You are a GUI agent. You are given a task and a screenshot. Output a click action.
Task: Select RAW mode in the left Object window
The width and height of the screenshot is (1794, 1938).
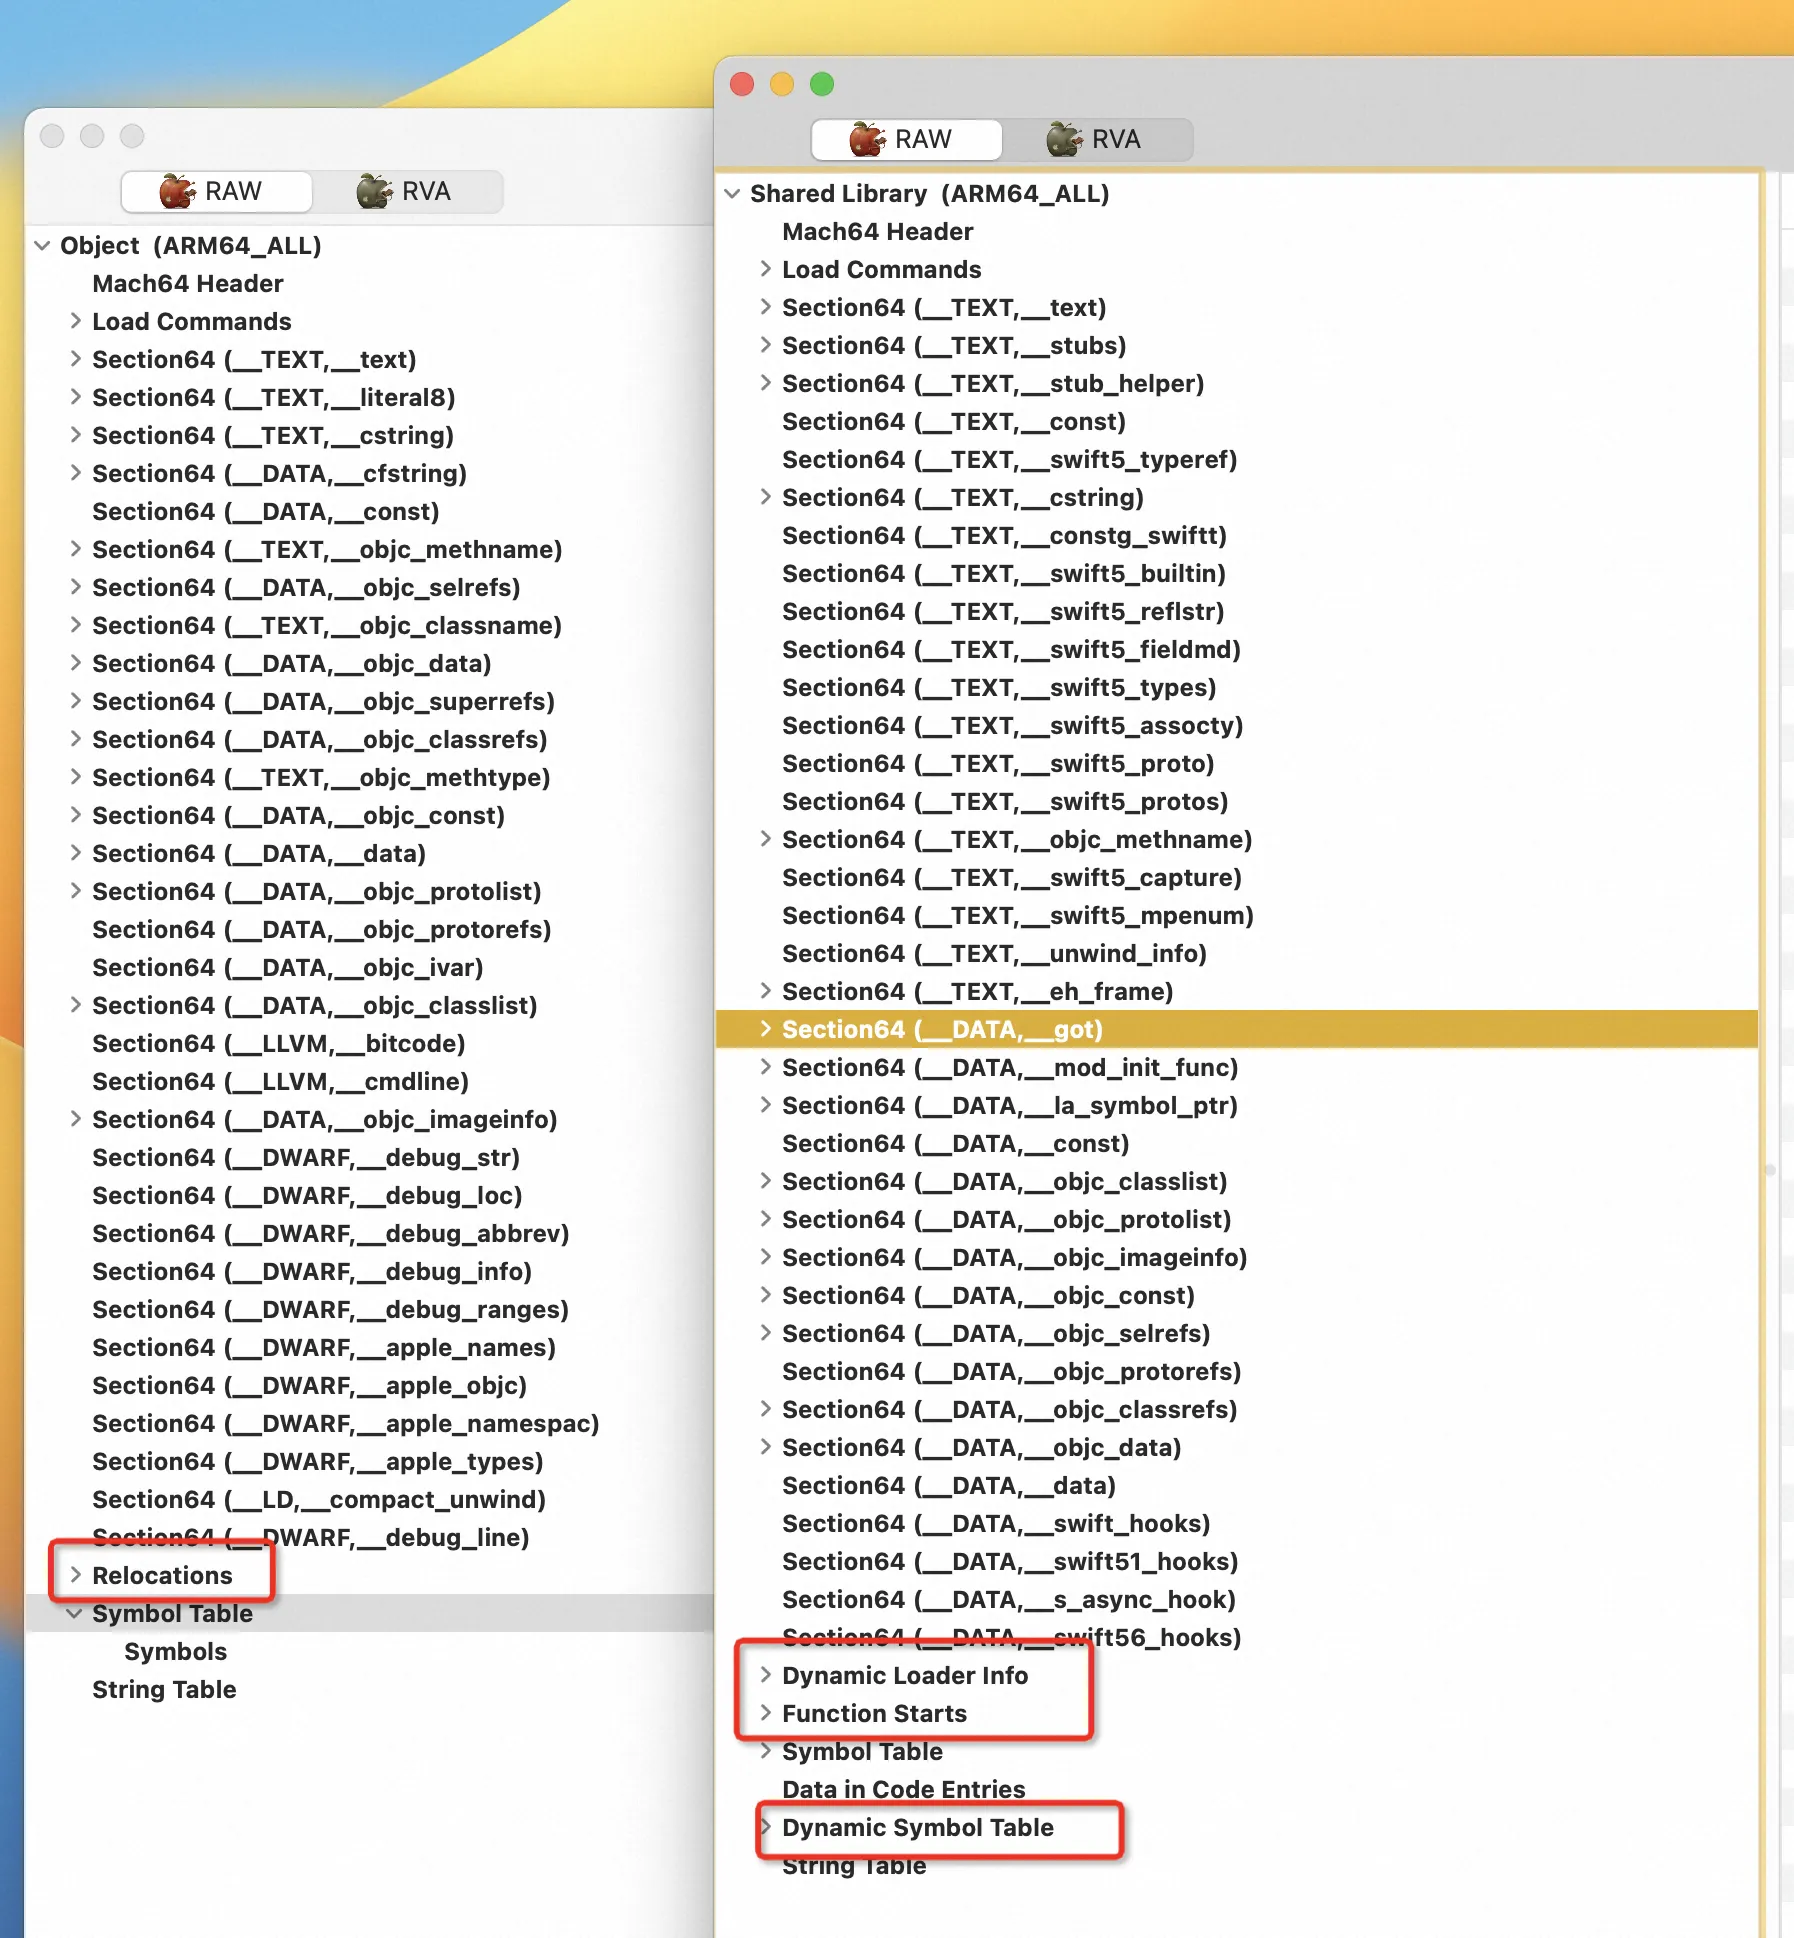click(216, 191)
